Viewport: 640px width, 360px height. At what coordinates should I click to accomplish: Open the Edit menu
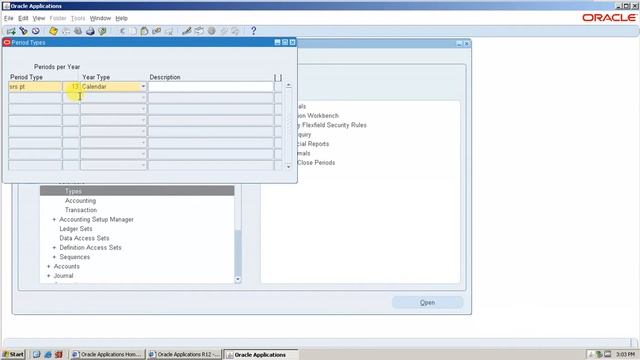[23, 18]
